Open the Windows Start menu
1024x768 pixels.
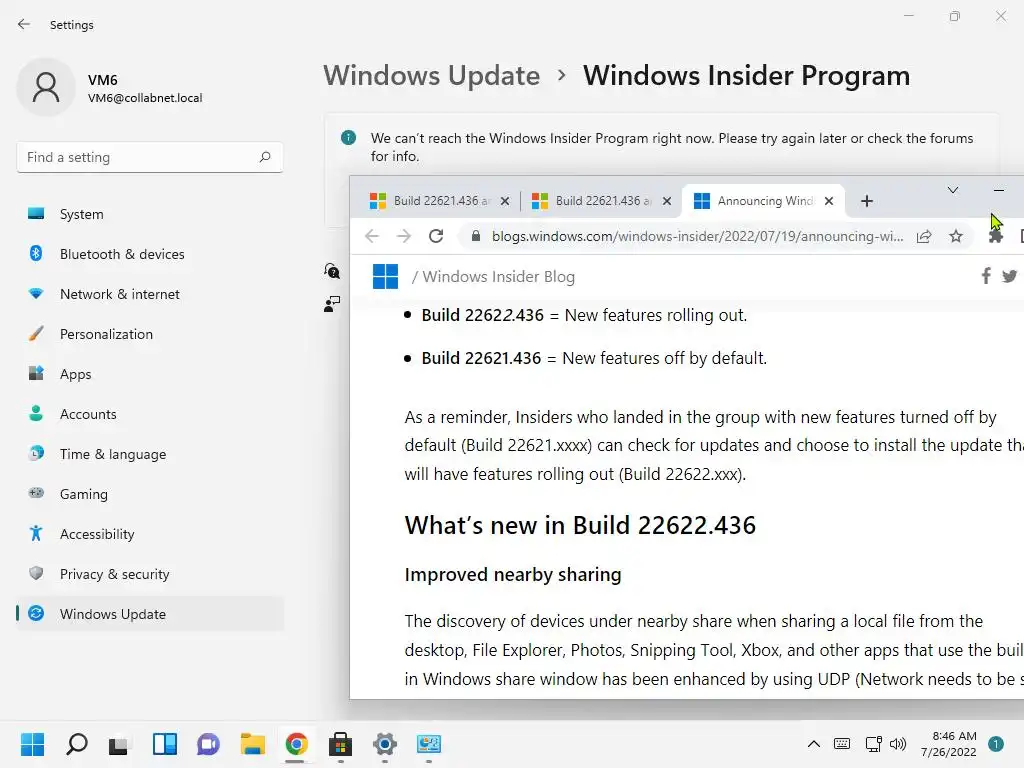pos(32,744)
